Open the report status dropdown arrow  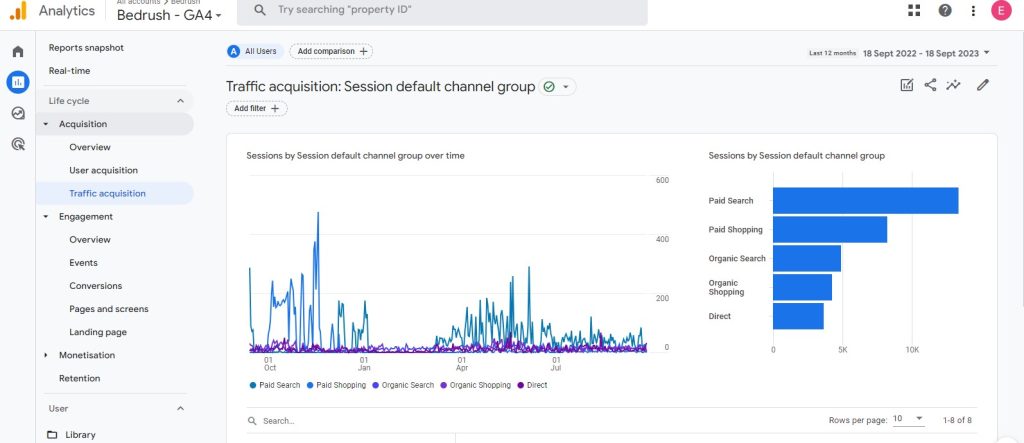coord(566,87)
